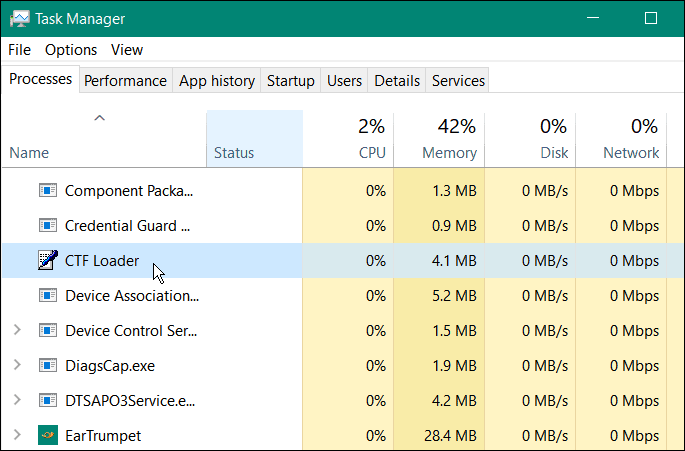Expand the DiagsCap.exe process group
The image size is (685, 451).
[17, 365]
